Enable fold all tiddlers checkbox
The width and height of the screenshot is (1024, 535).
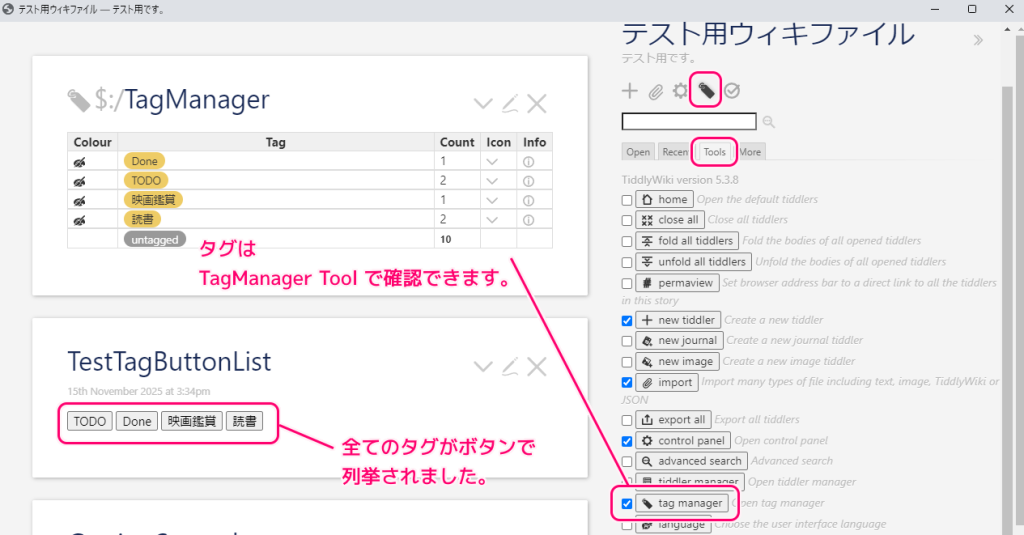[x=627, y=242]
